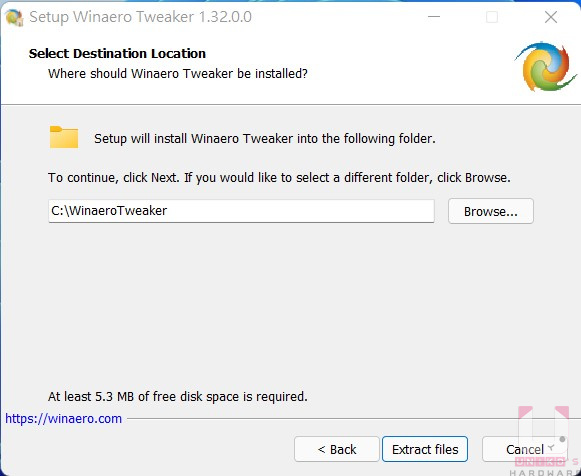Image resolution: width=581 pixels, height=476 pixels.
Task: Close the setup window
Action: pos(551,17)
